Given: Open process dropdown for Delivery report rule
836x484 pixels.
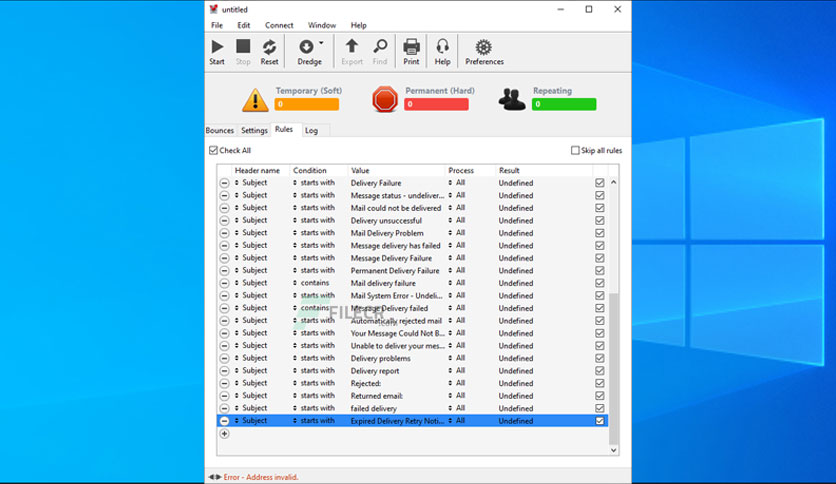Looking at the screenshot, I should (450, 370).
